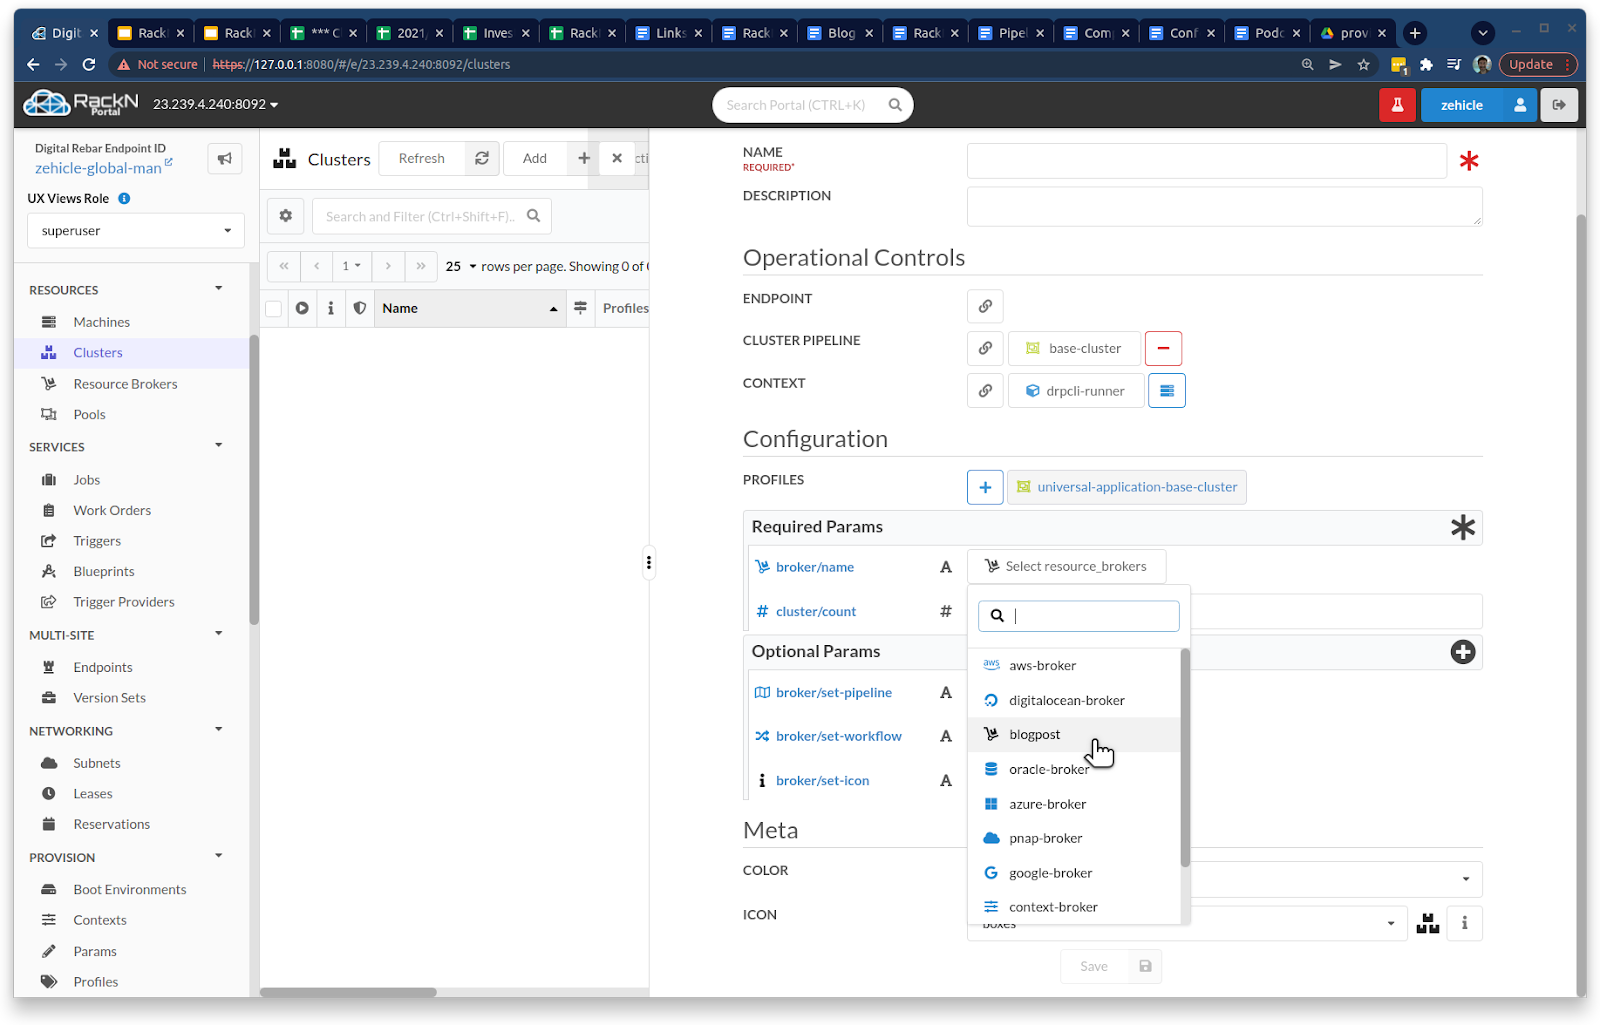Open table settings gear icon
This screenshot has width=1600, height=1025.
[x=286, y=216]
